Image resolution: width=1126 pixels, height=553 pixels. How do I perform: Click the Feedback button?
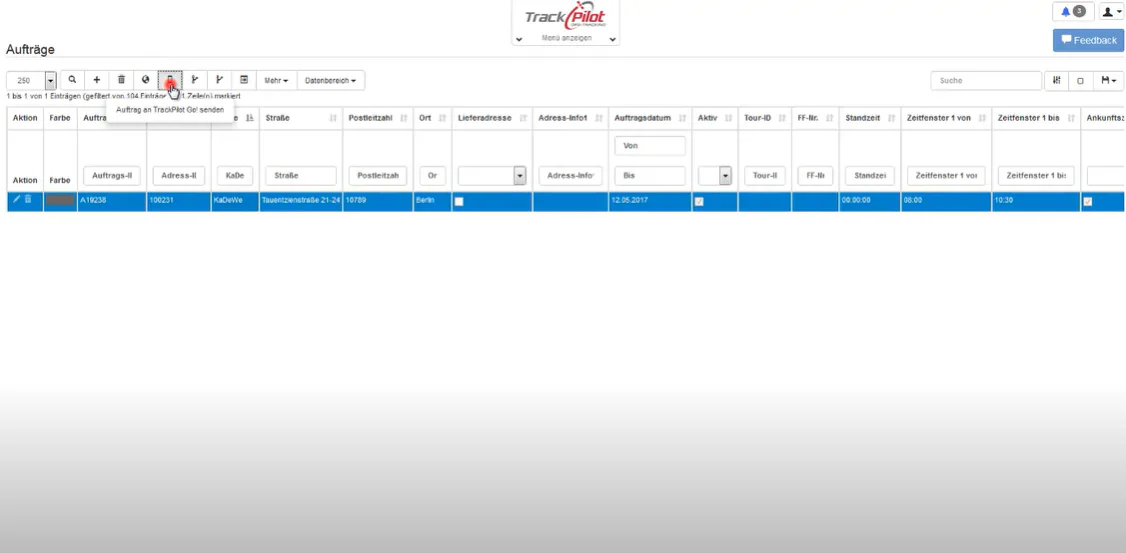(x=1089, y=40)
